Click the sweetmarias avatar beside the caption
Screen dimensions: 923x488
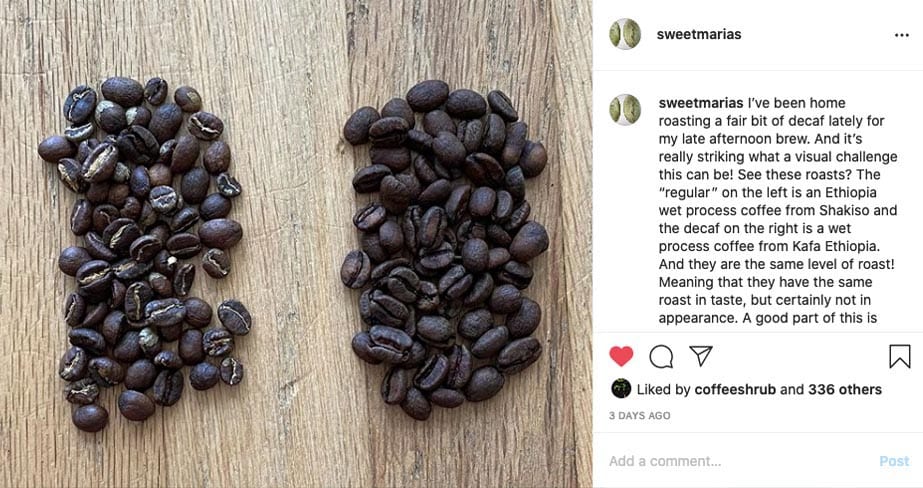tap(625, 110)
